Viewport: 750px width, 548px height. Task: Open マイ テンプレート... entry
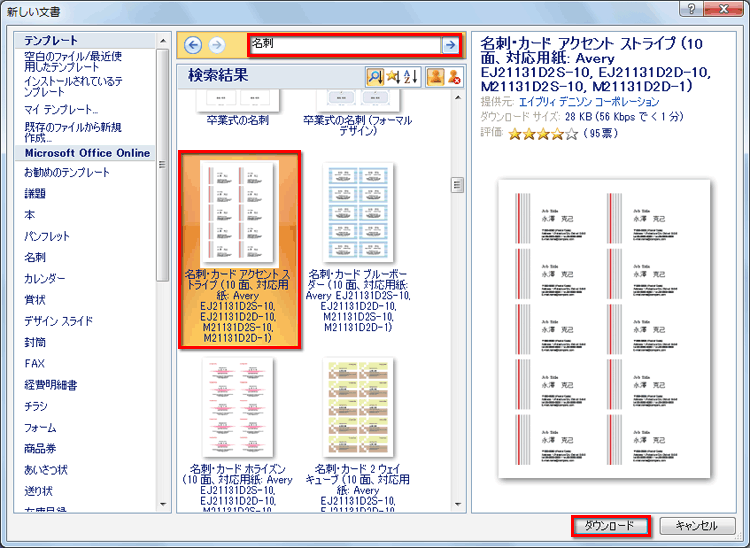[x=61, y=110]
